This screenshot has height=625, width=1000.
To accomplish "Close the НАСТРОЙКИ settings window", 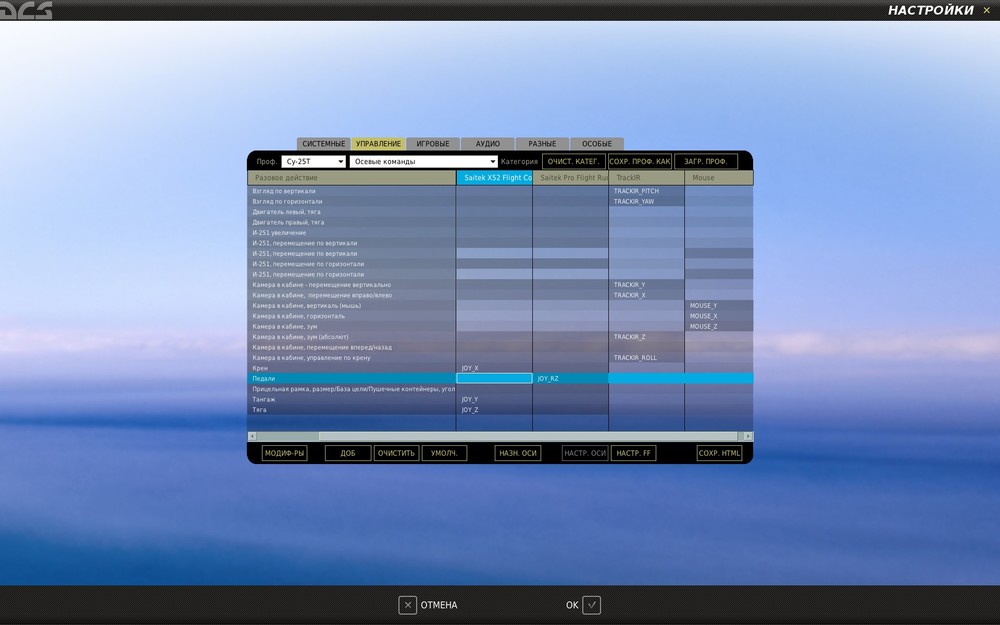I will click(986, 10).
